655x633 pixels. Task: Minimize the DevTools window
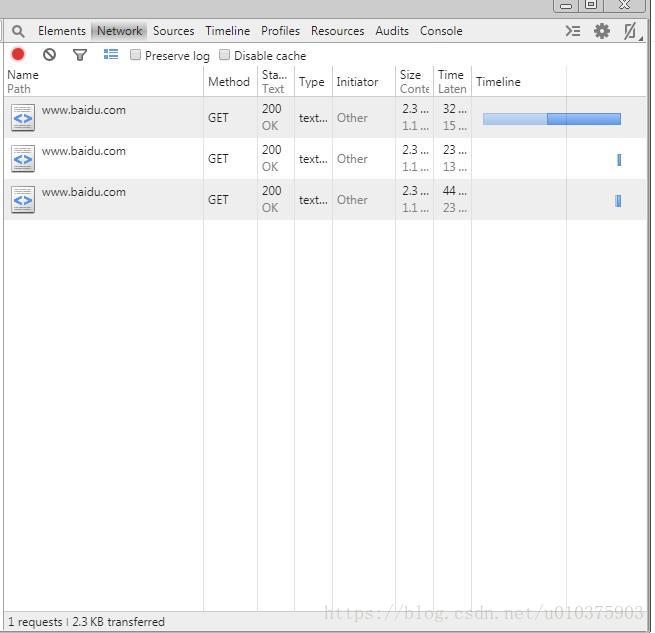[x=566, y=5]
